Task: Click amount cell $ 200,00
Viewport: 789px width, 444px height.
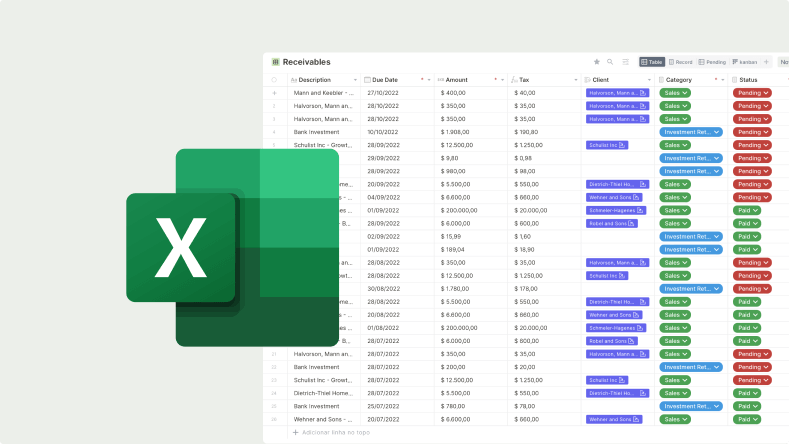Action: click(452, 367)
